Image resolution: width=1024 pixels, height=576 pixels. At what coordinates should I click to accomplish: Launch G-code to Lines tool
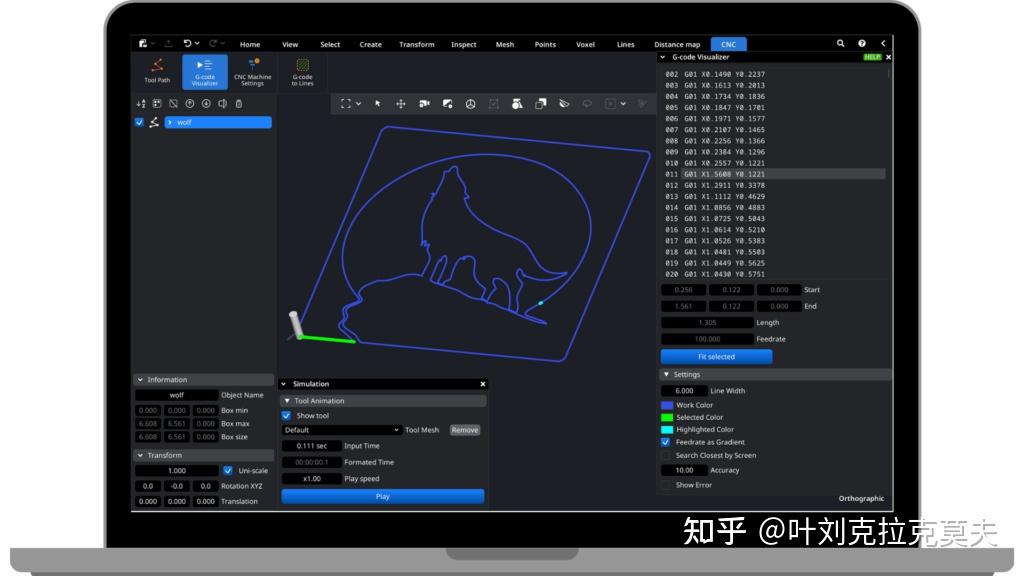pos(302,71)
